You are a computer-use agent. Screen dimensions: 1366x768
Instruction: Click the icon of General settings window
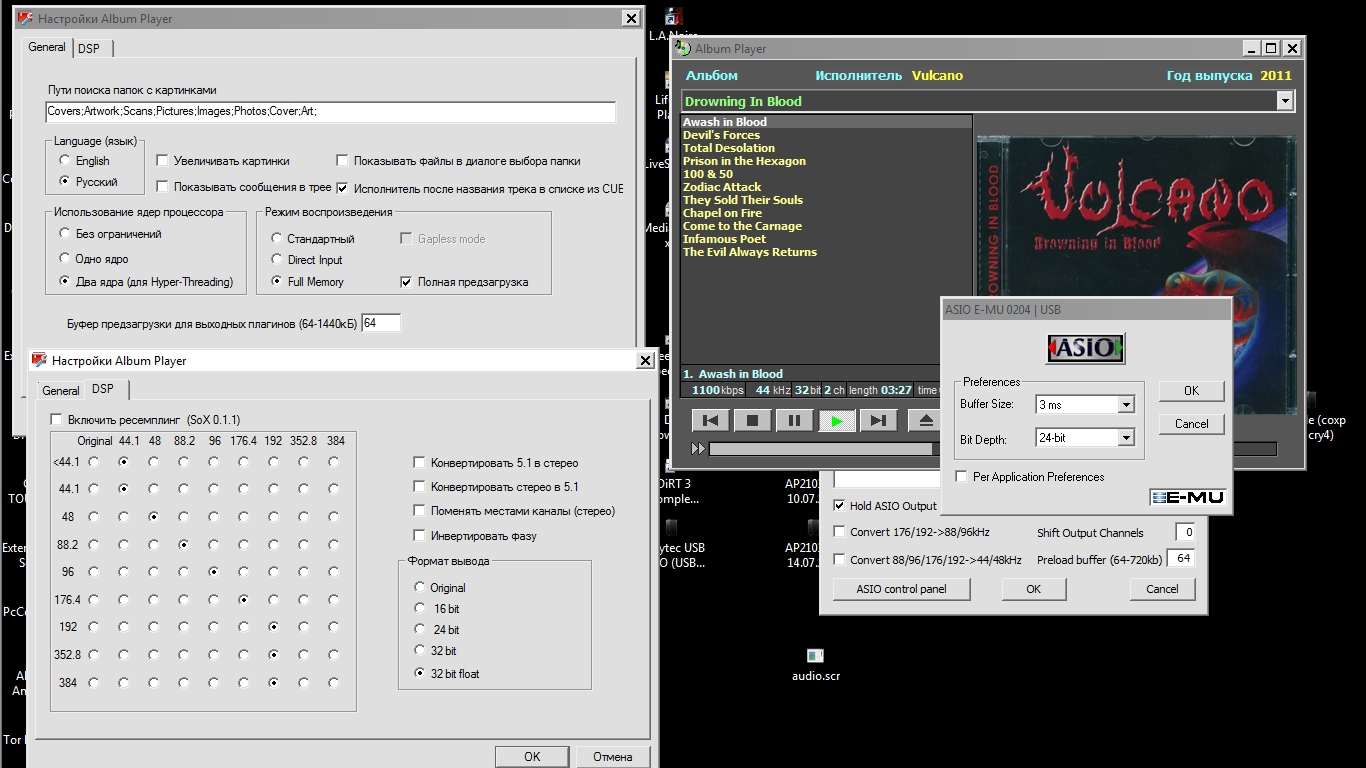pos(26,18)
